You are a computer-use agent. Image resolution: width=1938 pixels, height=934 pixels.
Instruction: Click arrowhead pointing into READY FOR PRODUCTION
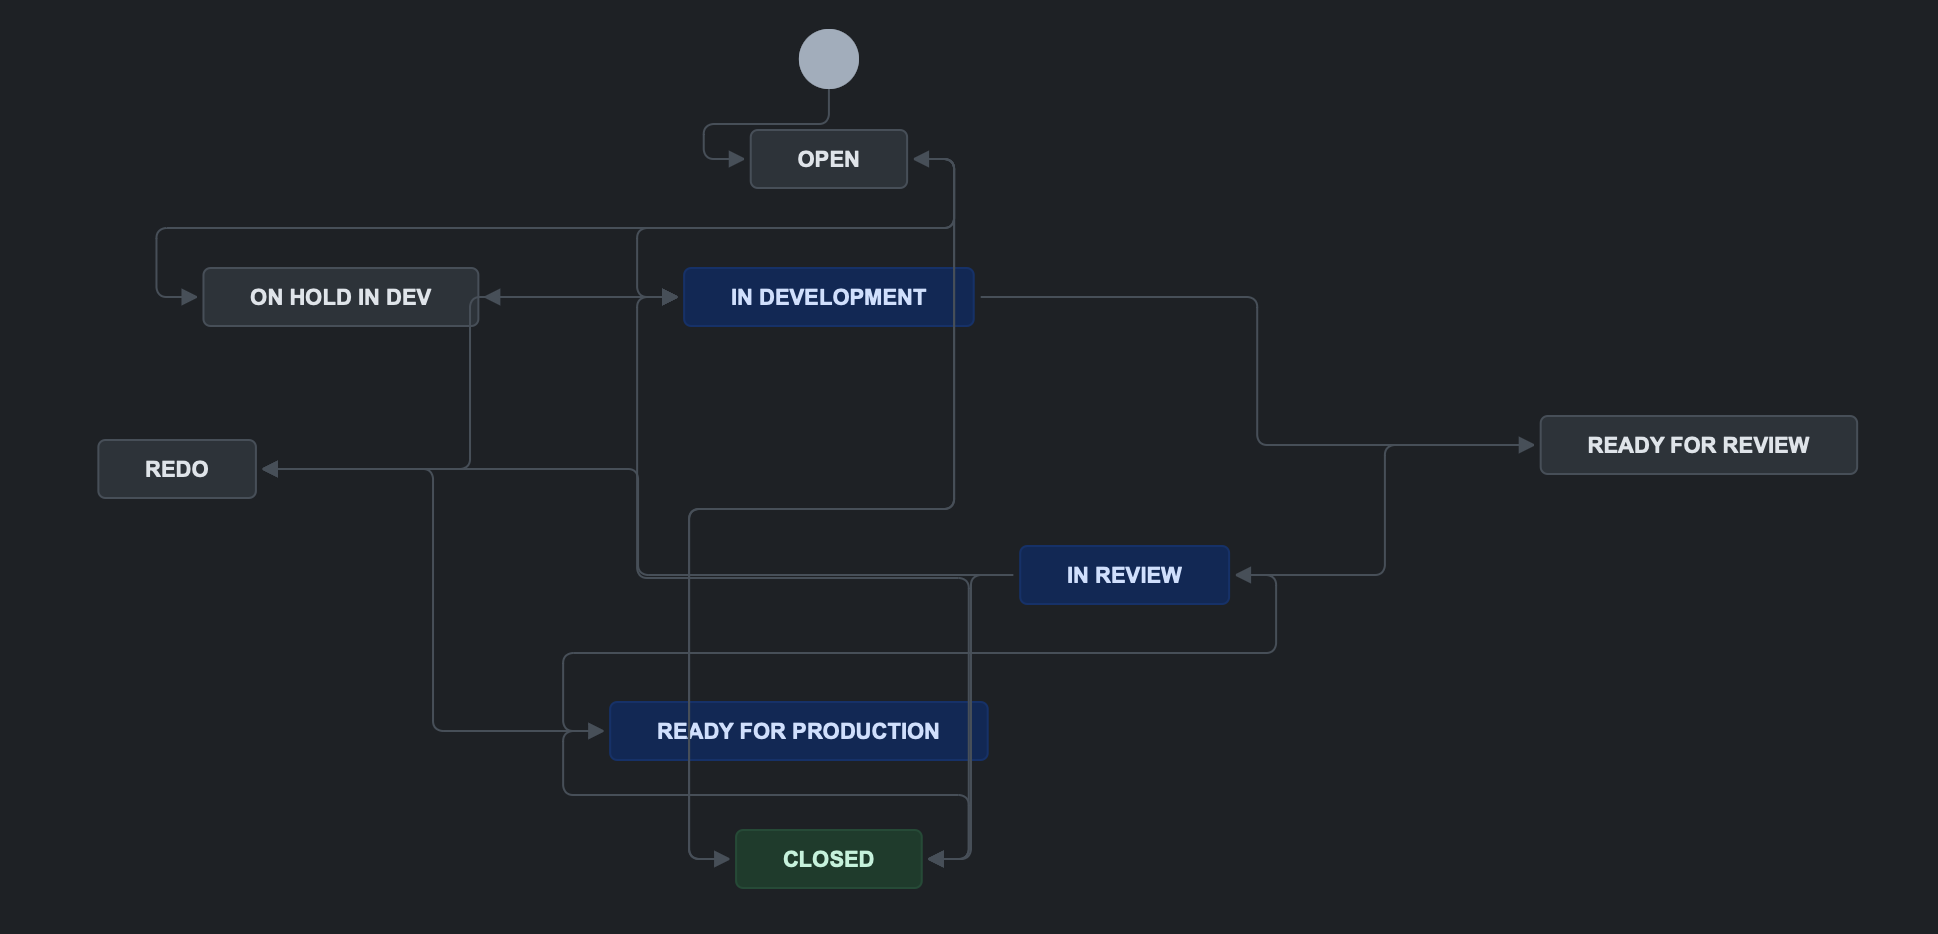point(596,731)
